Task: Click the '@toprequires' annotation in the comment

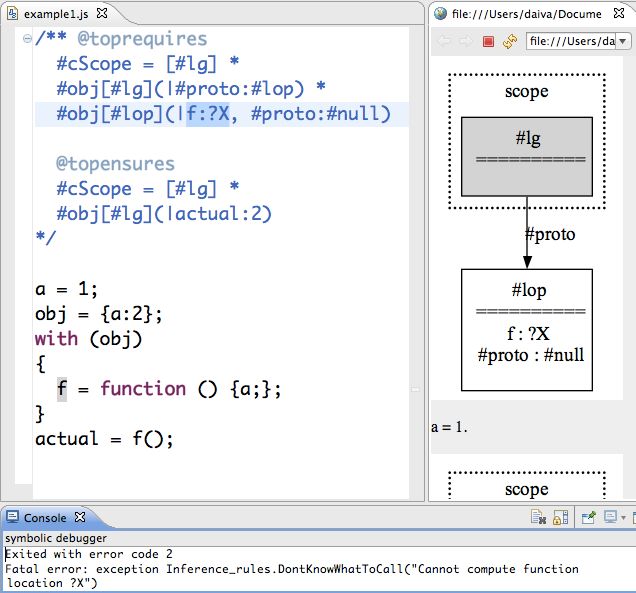Action: tap(142, 39)
